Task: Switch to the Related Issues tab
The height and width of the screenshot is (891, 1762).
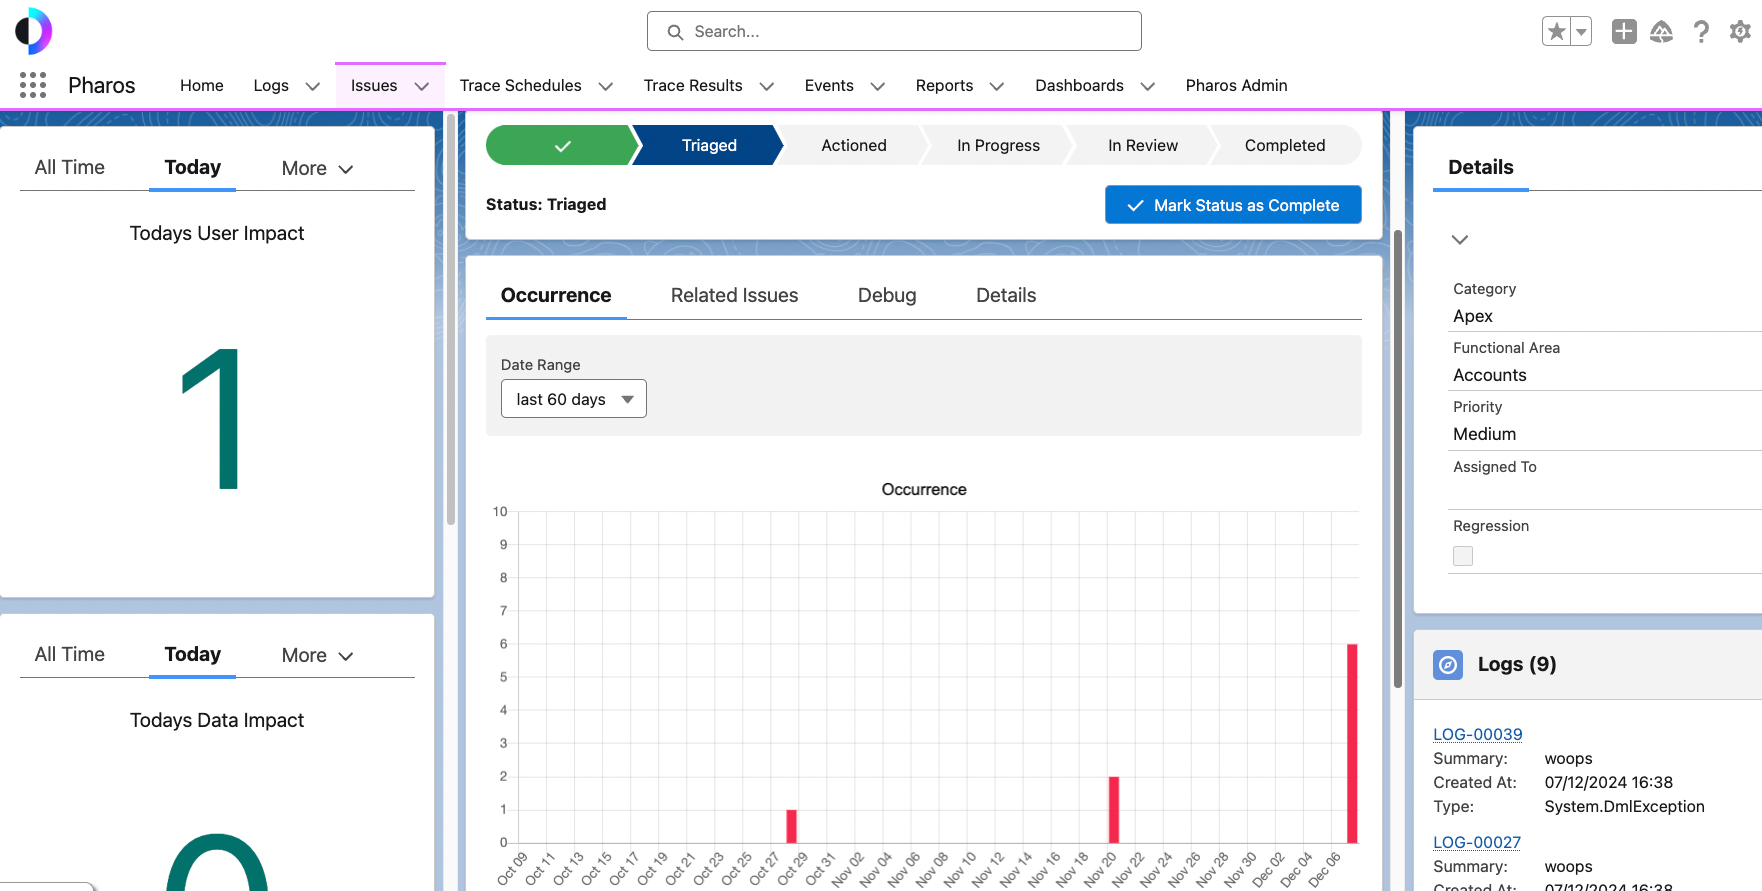Action: tap(734, 296)
